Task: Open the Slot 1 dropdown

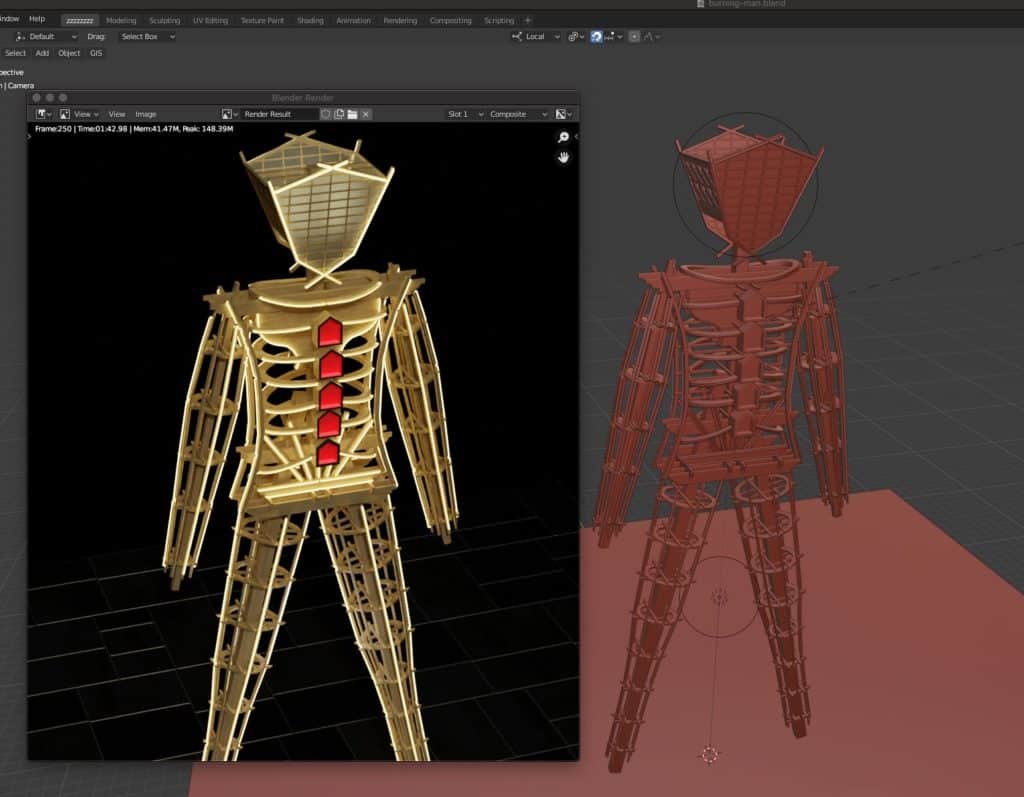Action: pos(465,114)
